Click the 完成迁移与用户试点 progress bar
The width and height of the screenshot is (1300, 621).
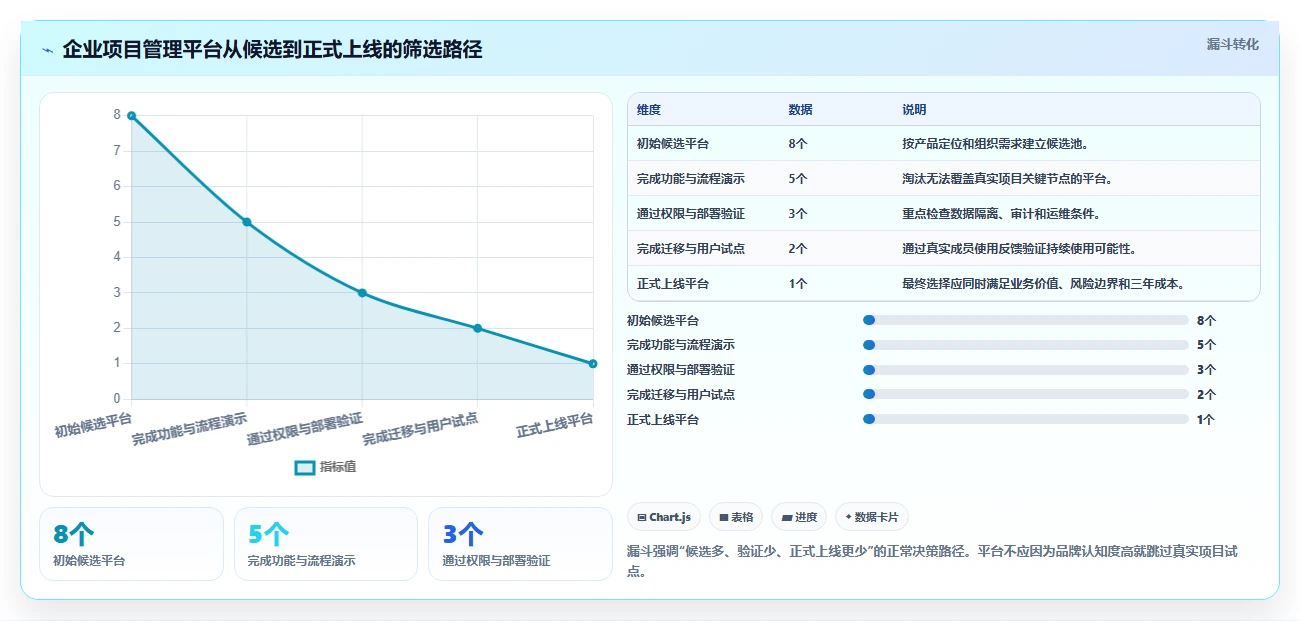point(1025,395)
